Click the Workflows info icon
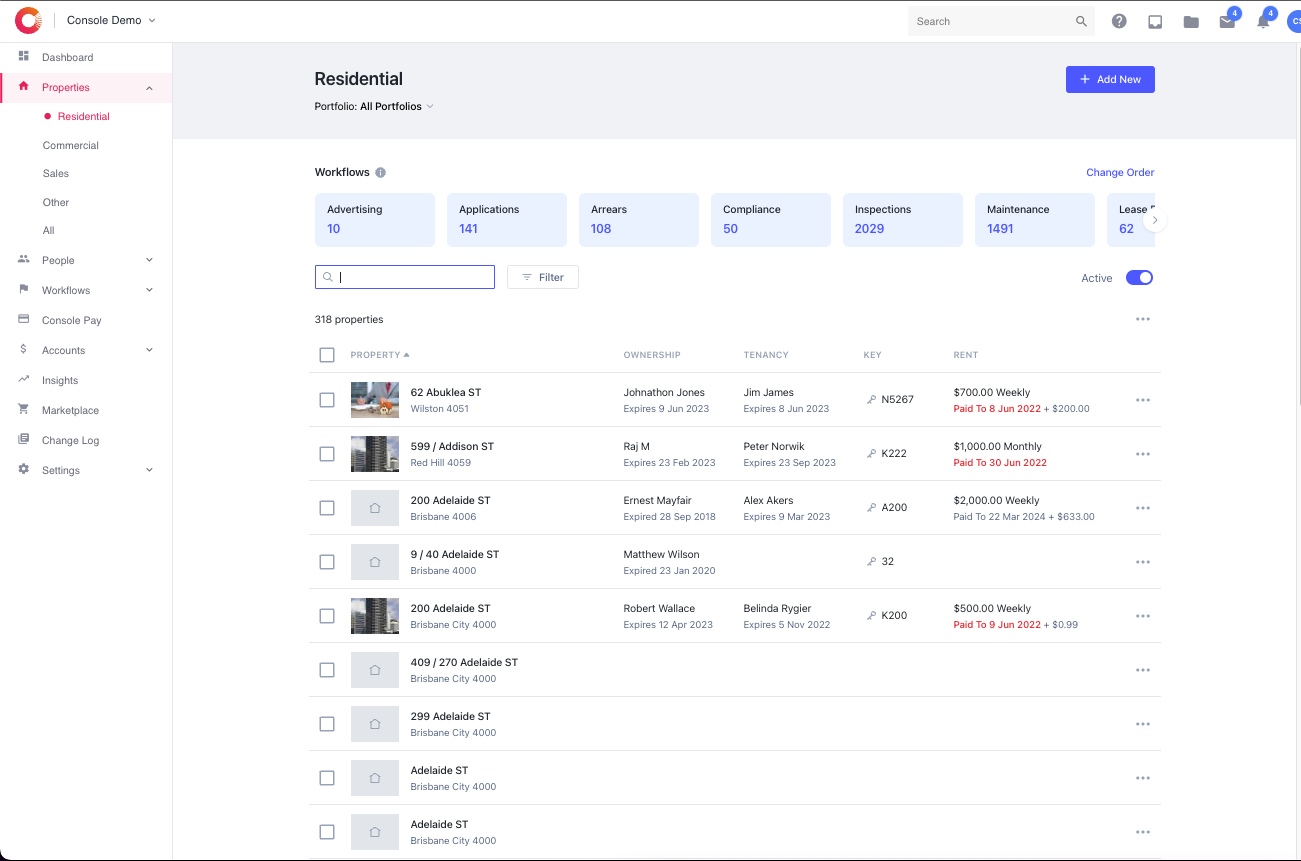 point(381,173)
